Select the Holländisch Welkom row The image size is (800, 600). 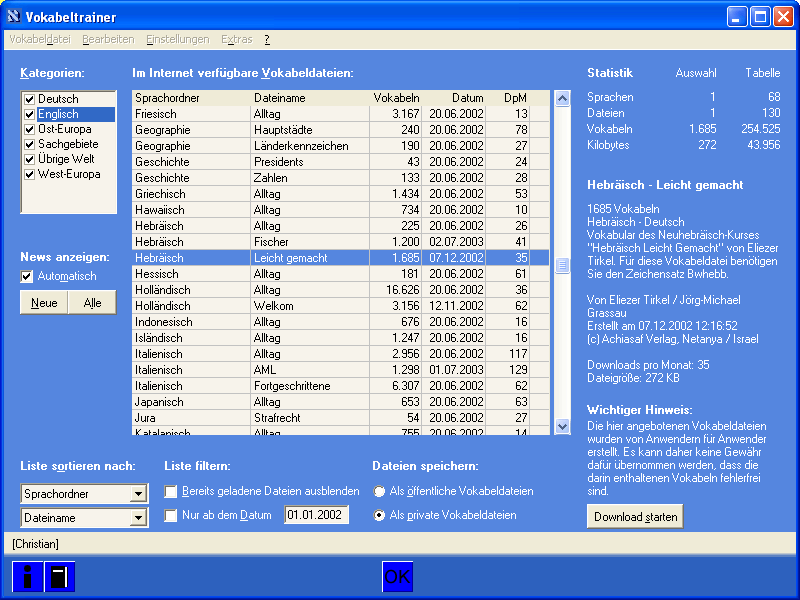340,306
